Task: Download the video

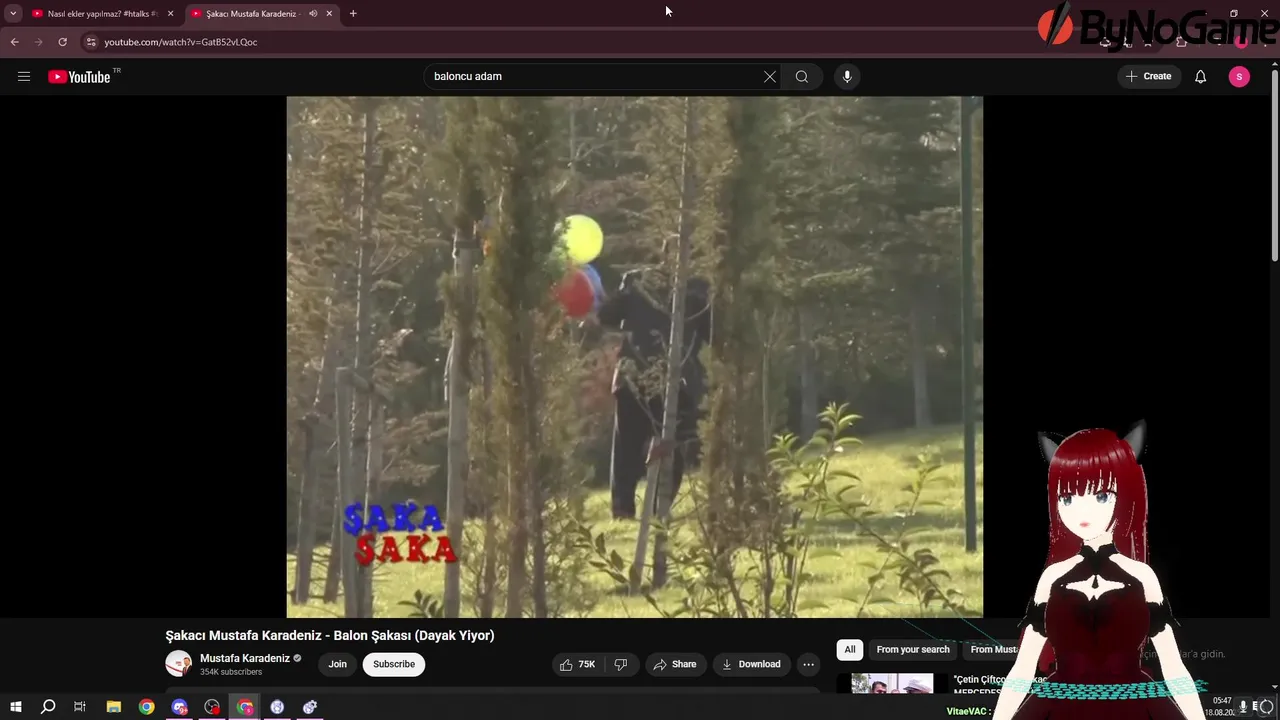Action: (x=751, y=664)
